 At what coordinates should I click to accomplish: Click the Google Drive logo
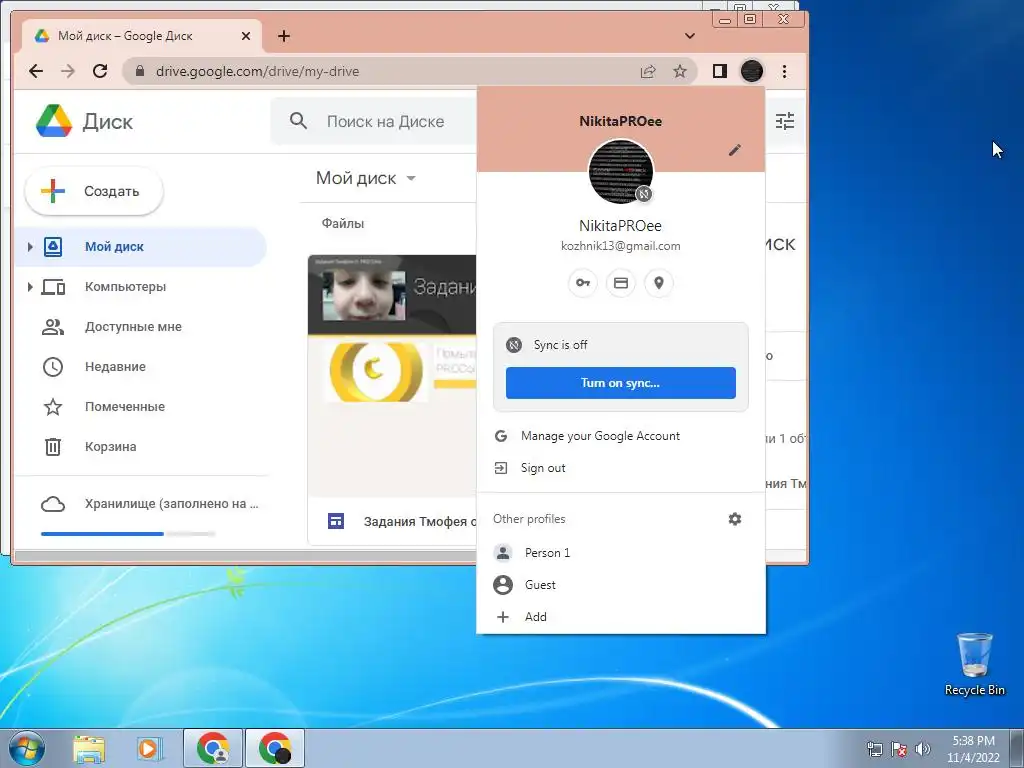[x=54, y=121]
